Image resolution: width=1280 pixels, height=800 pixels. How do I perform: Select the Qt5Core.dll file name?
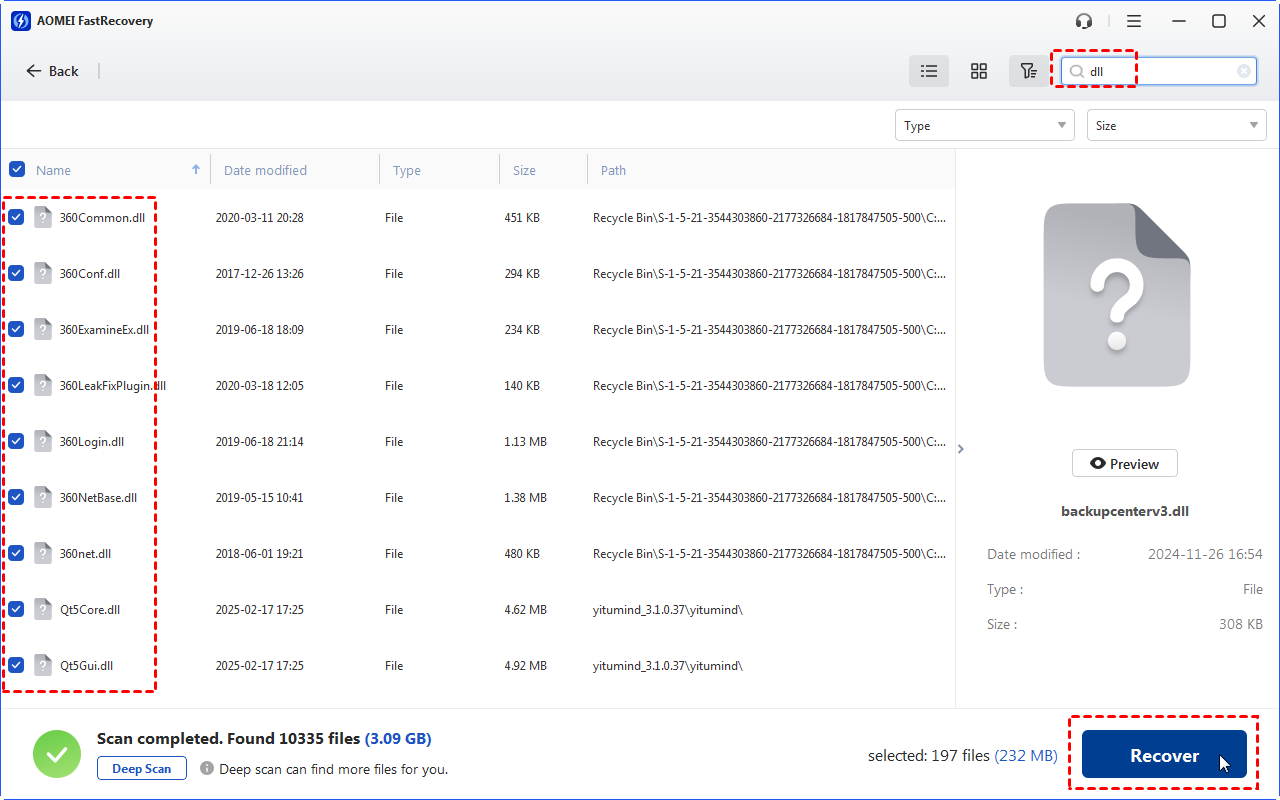pyautogui.click(x=90, y=609)
